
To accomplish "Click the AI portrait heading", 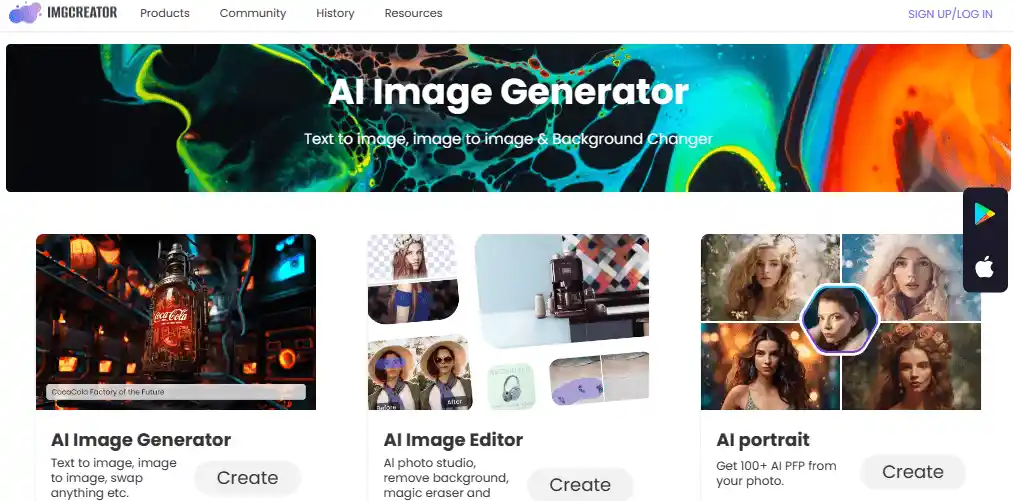I will click(763, 440).
